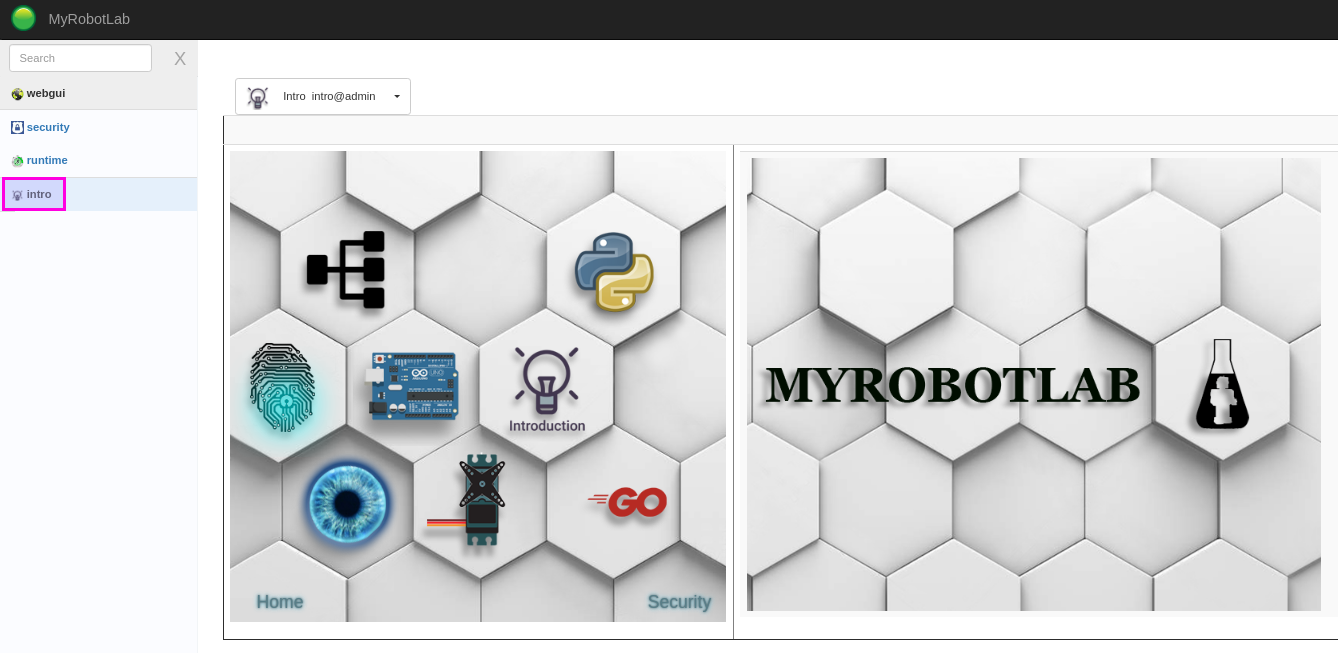Click the webgui globe icon
The image size is (1338, 653).
[17, 94]
